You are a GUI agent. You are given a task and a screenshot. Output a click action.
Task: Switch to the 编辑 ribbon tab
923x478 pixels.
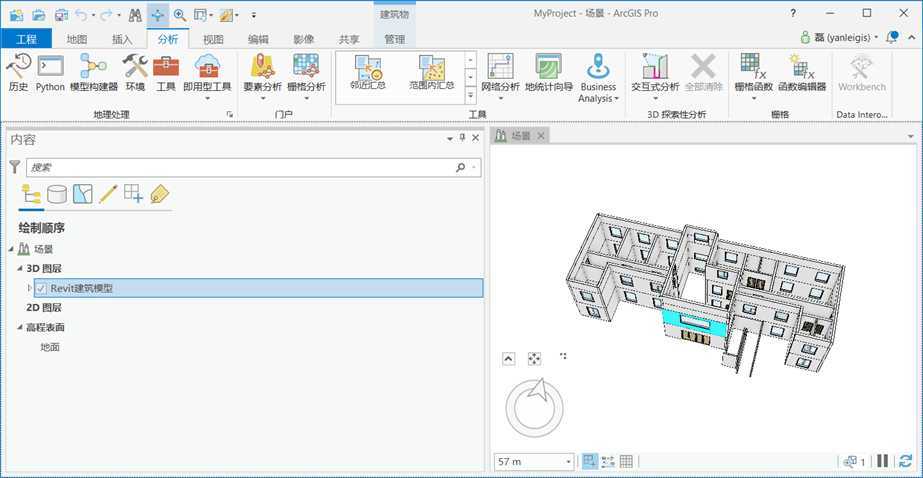click(x=258, y=39)
